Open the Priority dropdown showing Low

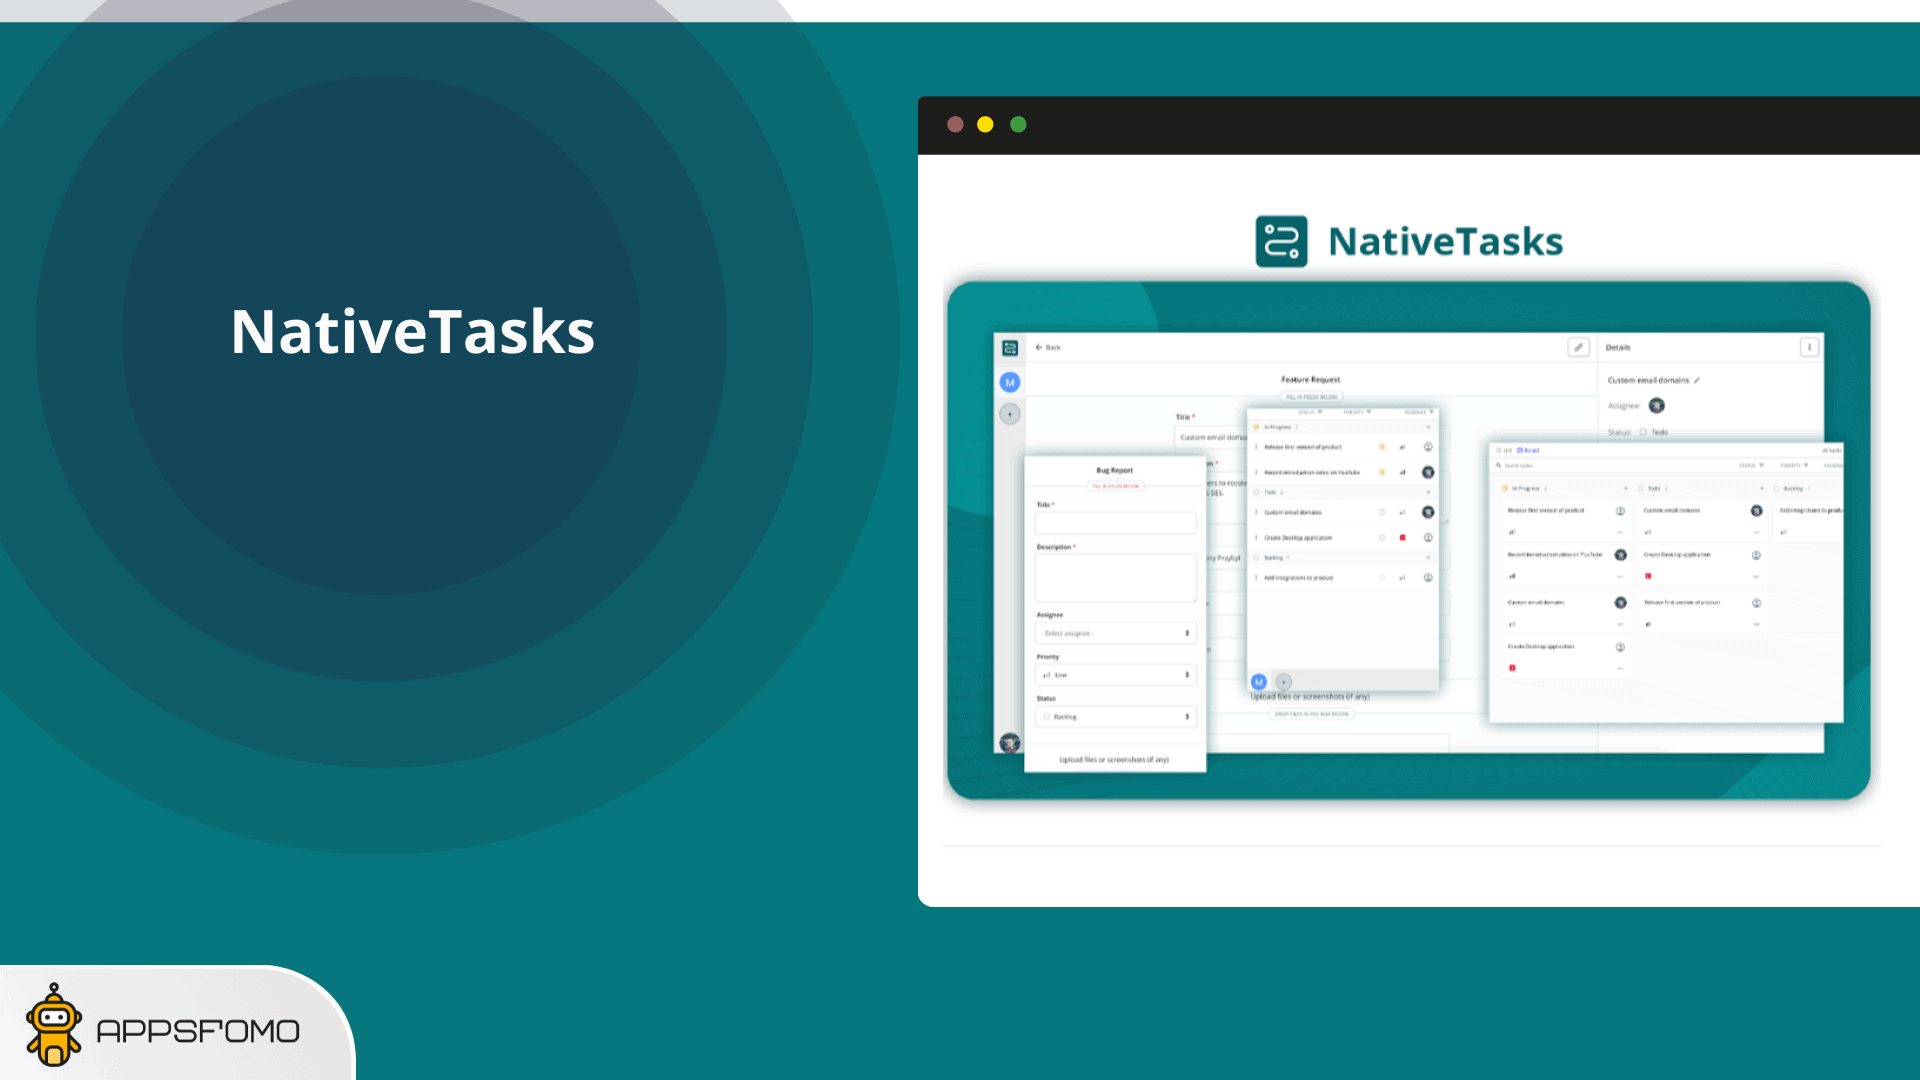(1115, 675)
